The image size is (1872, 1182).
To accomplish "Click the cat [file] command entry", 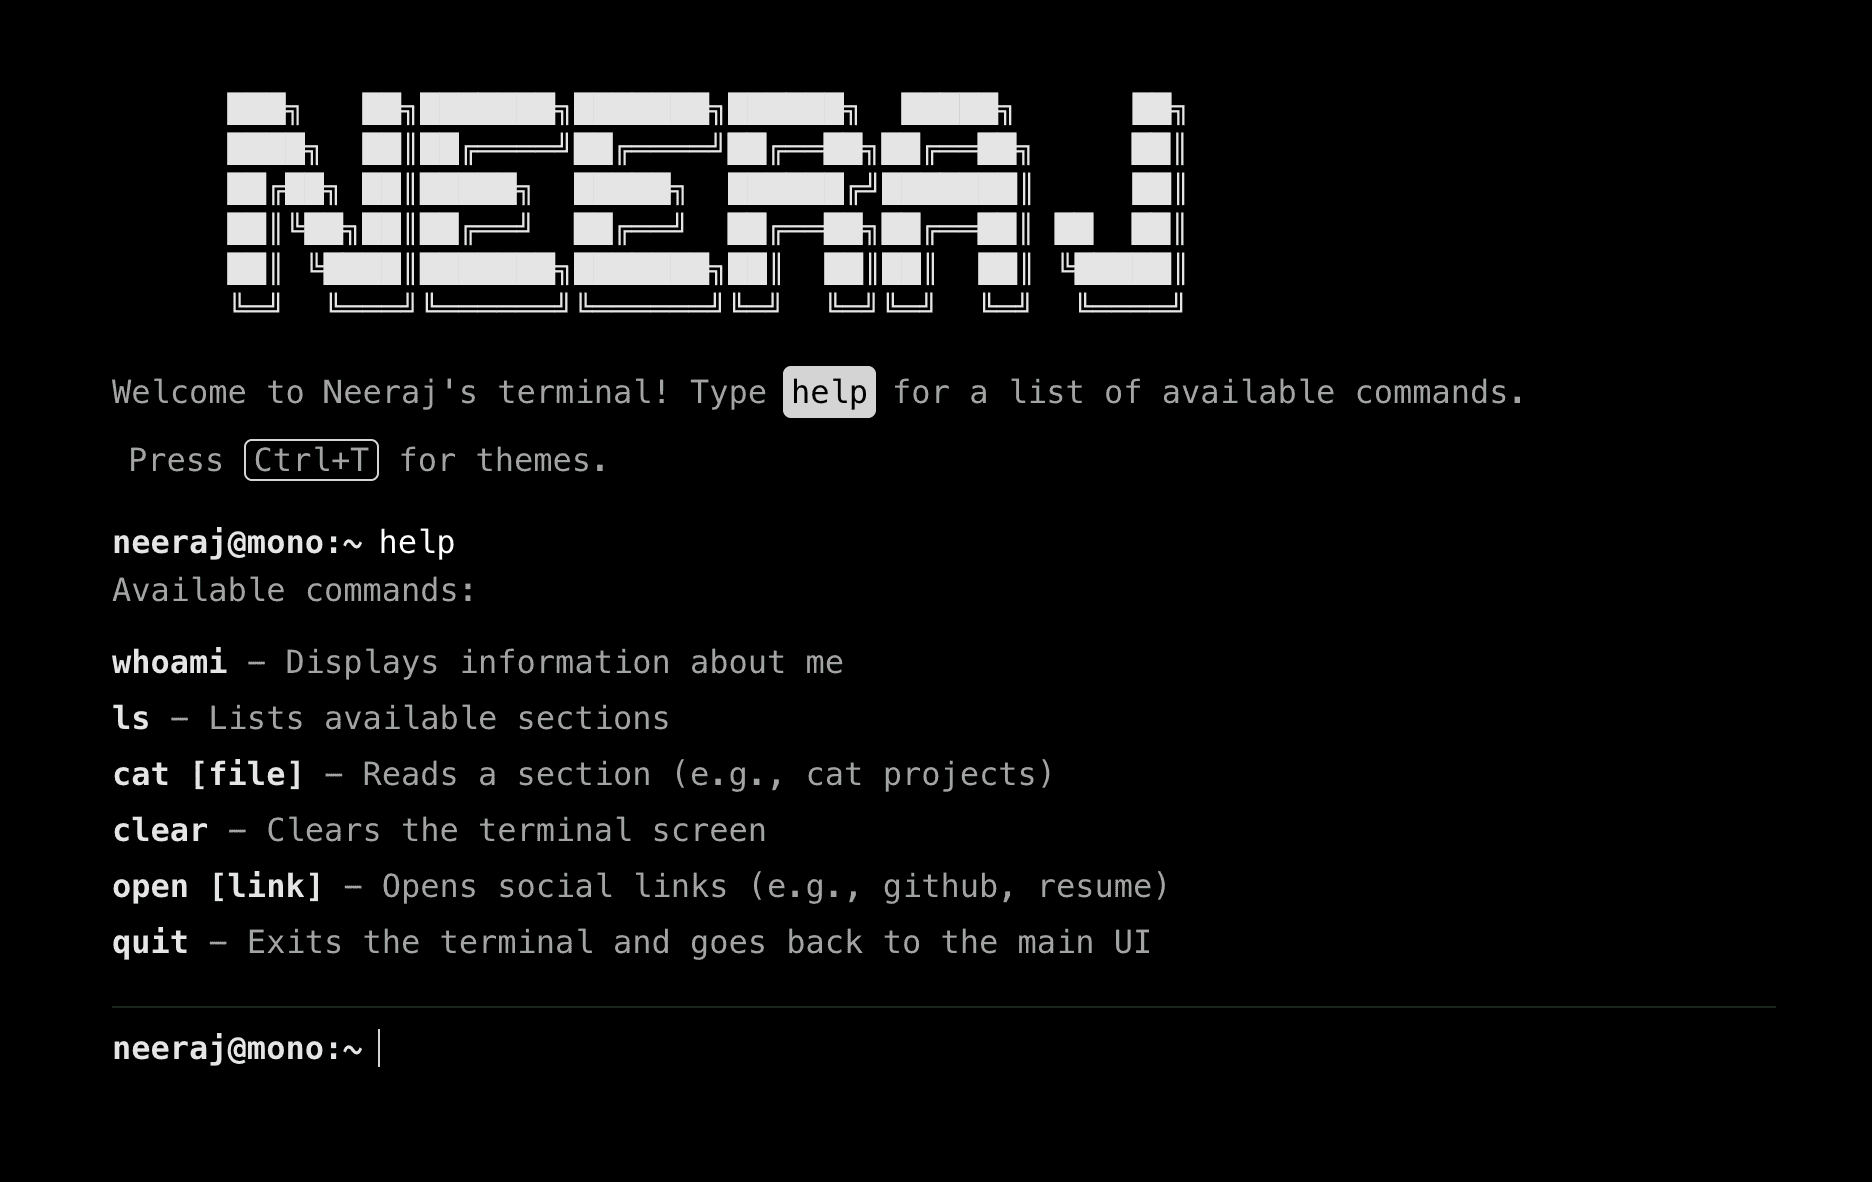I will point(208,774).
